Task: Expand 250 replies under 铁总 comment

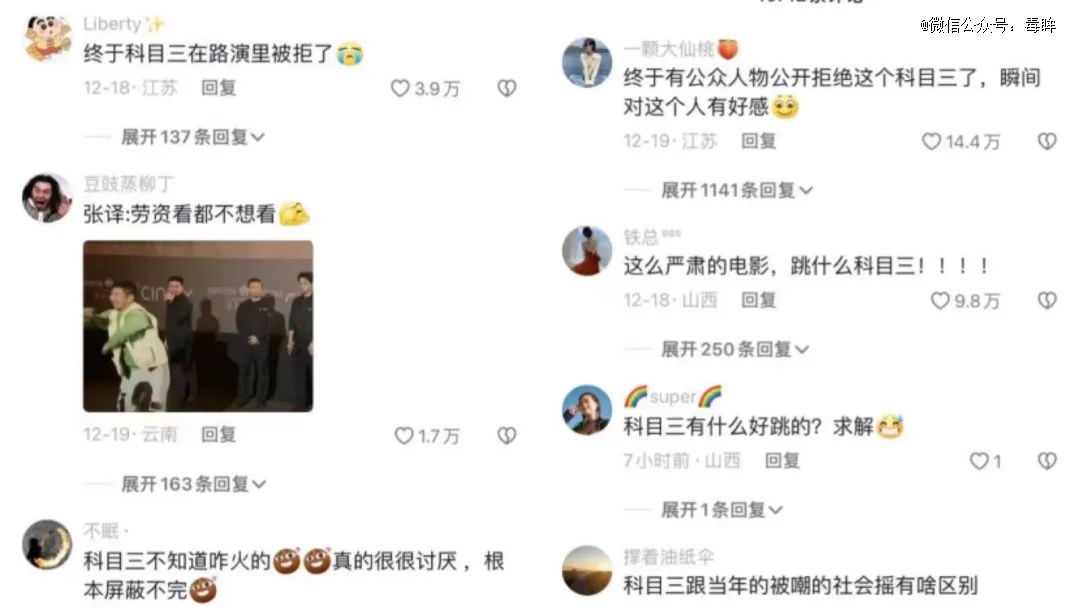Action: coord(734,349)
